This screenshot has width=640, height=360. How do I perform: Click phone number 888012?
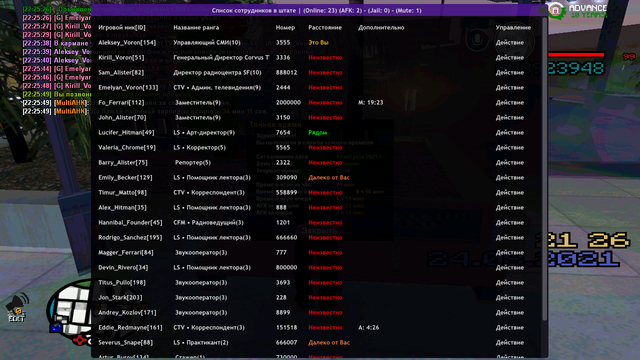coord(287,73)
